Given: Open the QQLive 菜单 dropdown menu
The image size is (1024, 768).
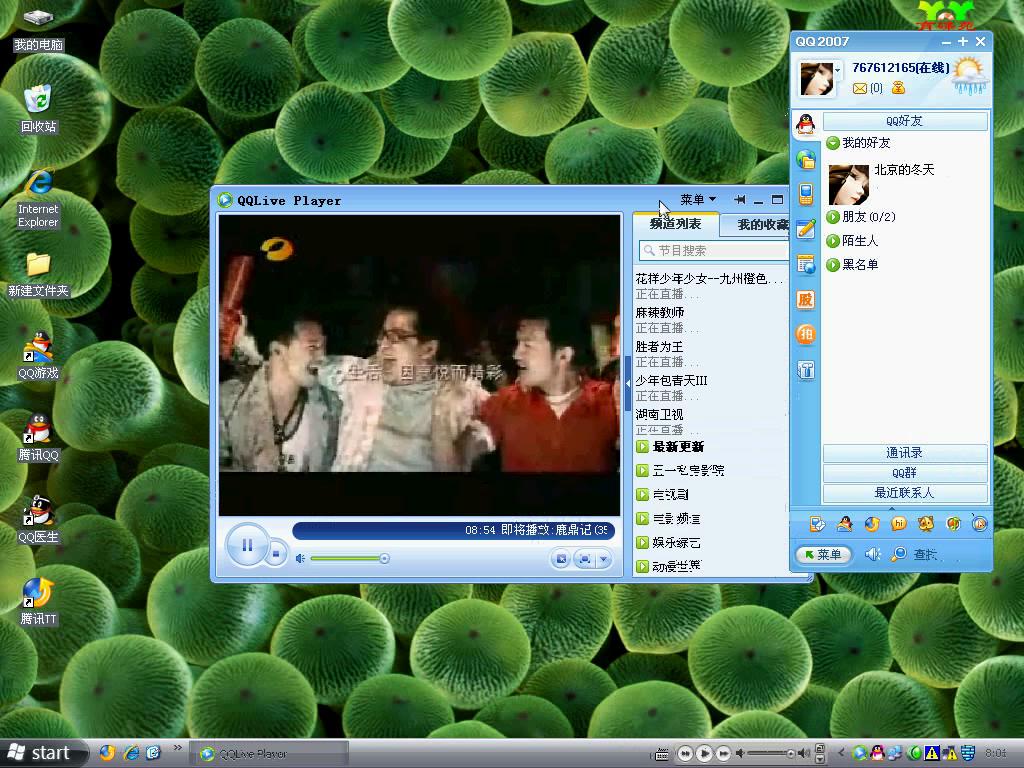Looking at the screenshot, I should 697,199.
